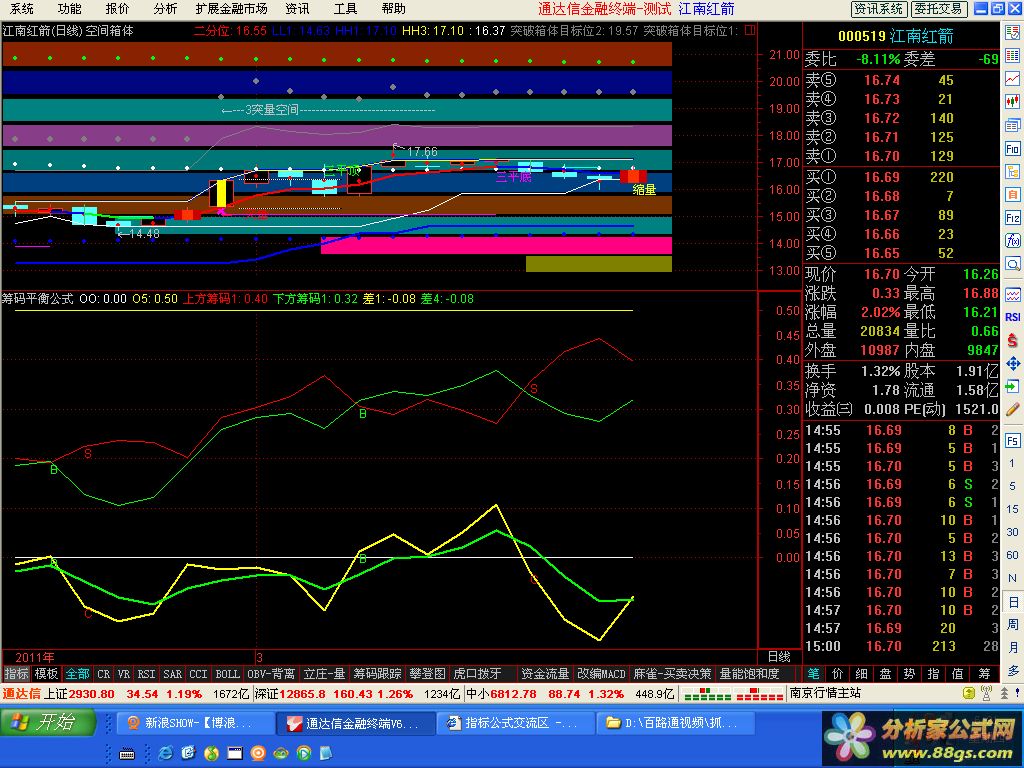Click the F12 trading sidebar icon
Viewport: 1024px width, 768px height.
(x=1013, y=217)
